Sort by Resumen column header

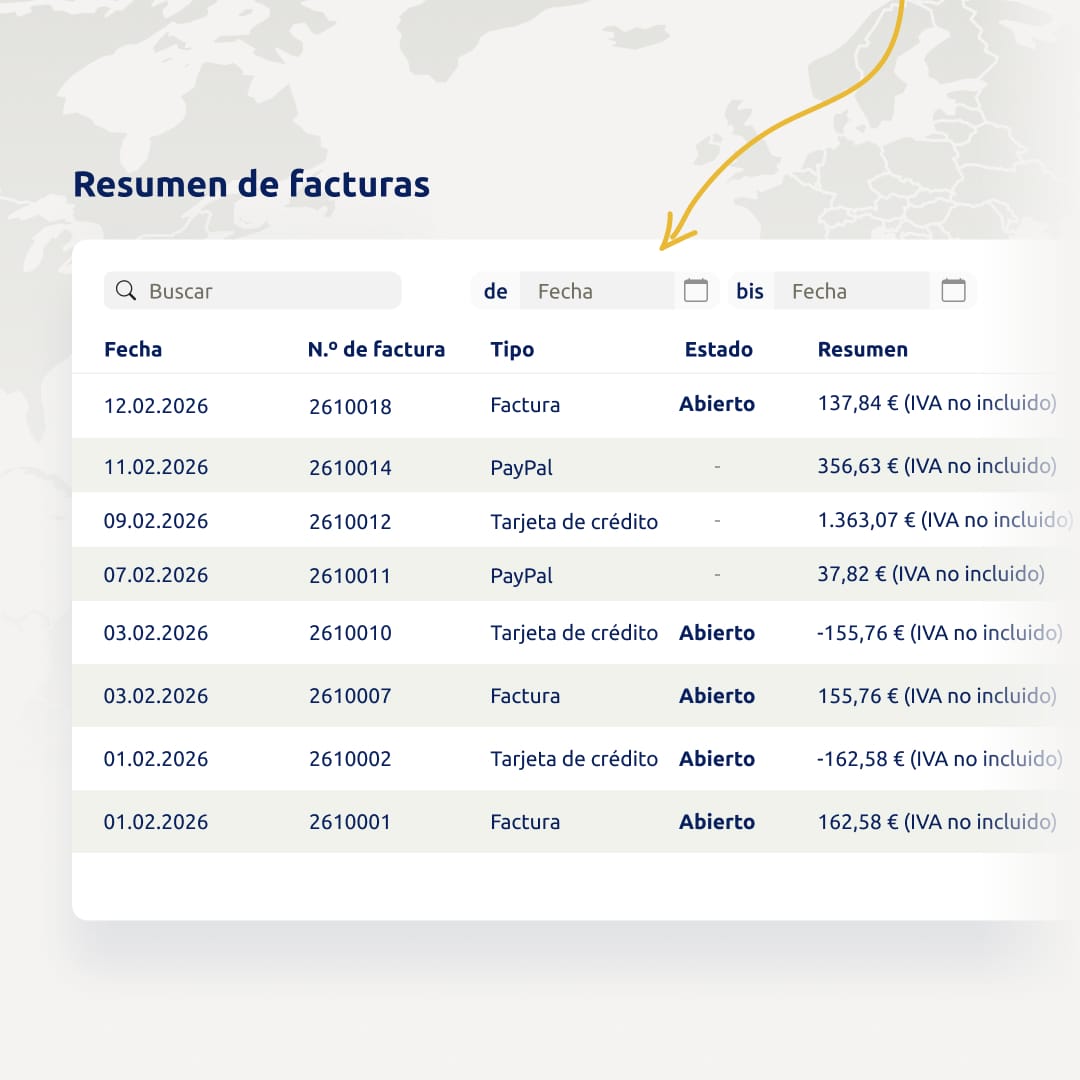click(x=862, y=349)
